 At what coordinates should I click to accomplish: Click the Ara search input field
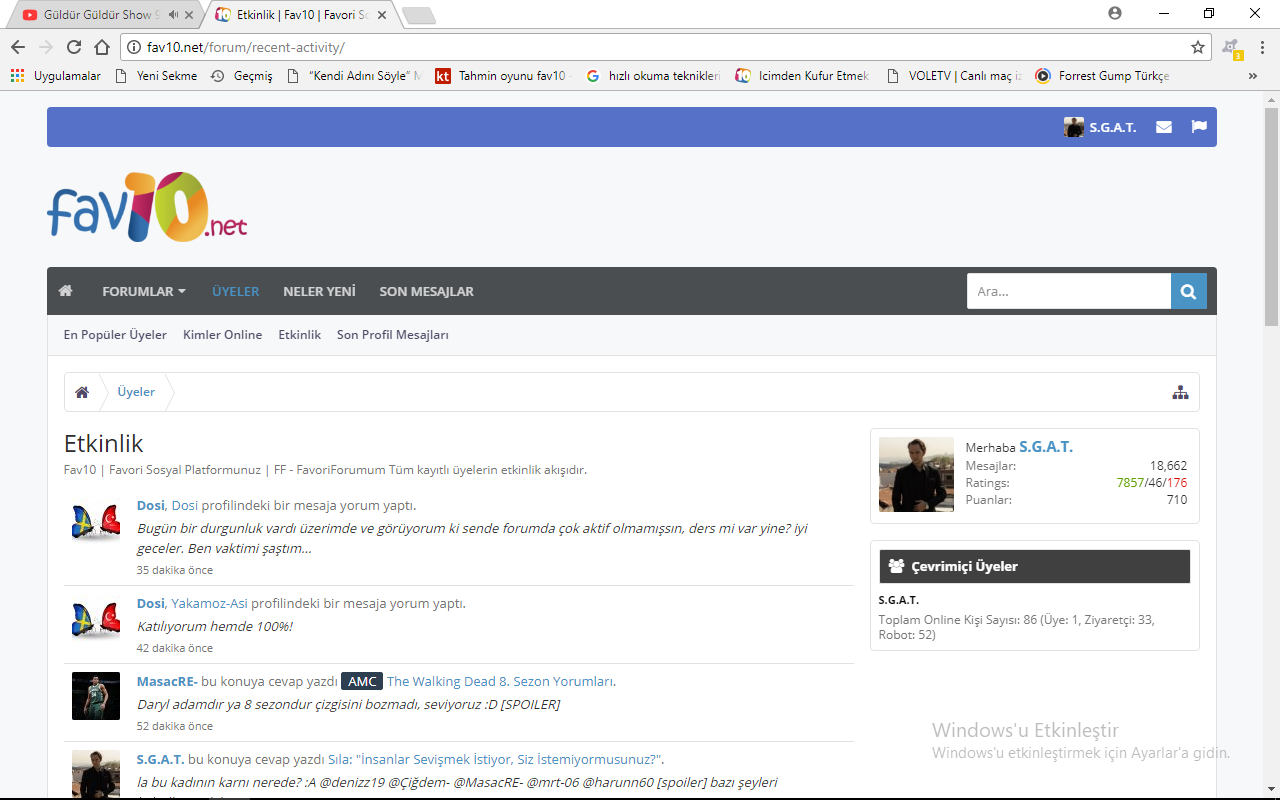tap(1068, 291)
